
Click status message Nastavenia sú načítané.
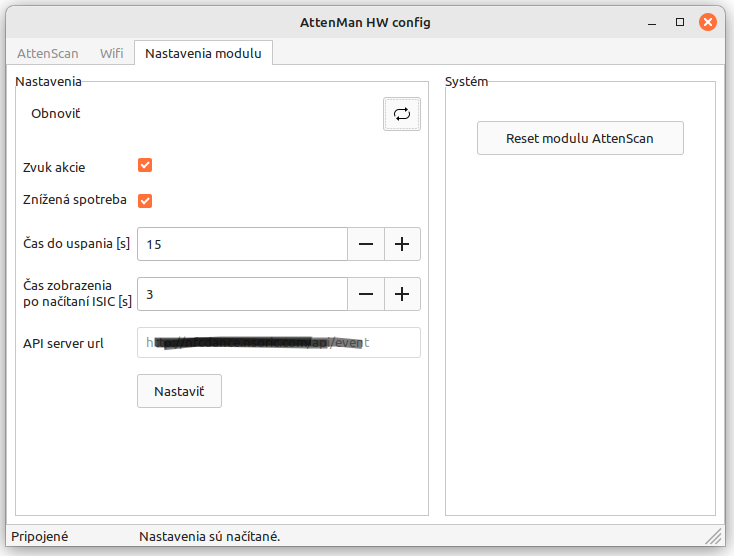click(x=210, y=536)
